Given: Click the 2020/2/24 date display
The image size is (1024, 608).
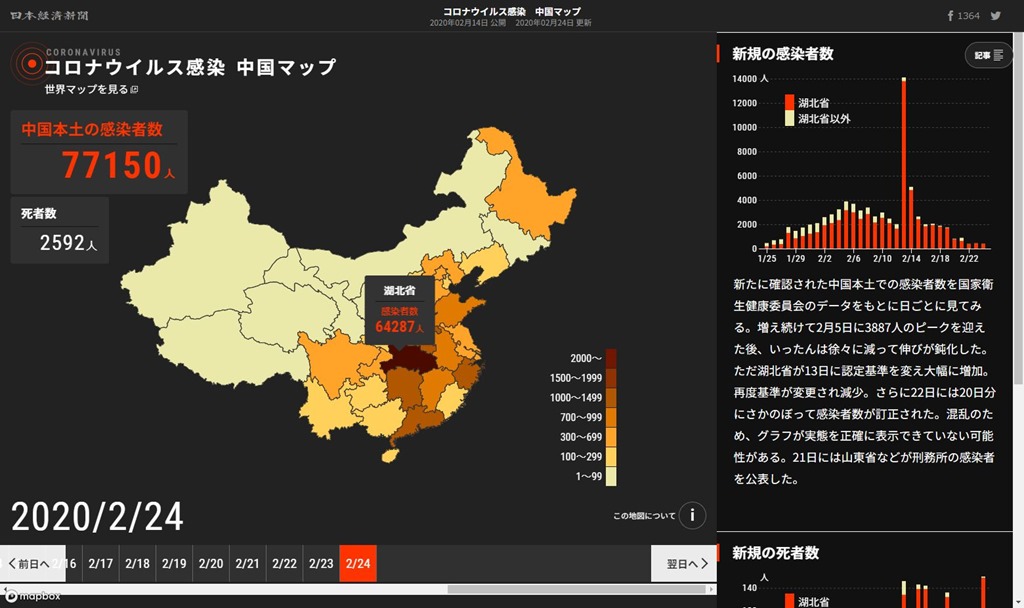Looking at the screenshot, I should 97,517.
